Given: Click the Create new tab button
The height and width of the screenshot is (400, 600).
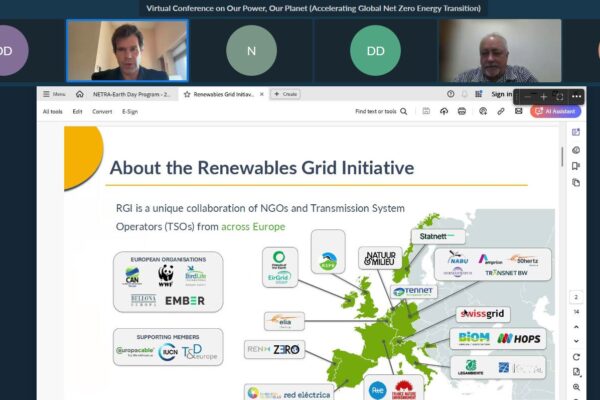Looking at the screenshot, I should coord(285,94).
